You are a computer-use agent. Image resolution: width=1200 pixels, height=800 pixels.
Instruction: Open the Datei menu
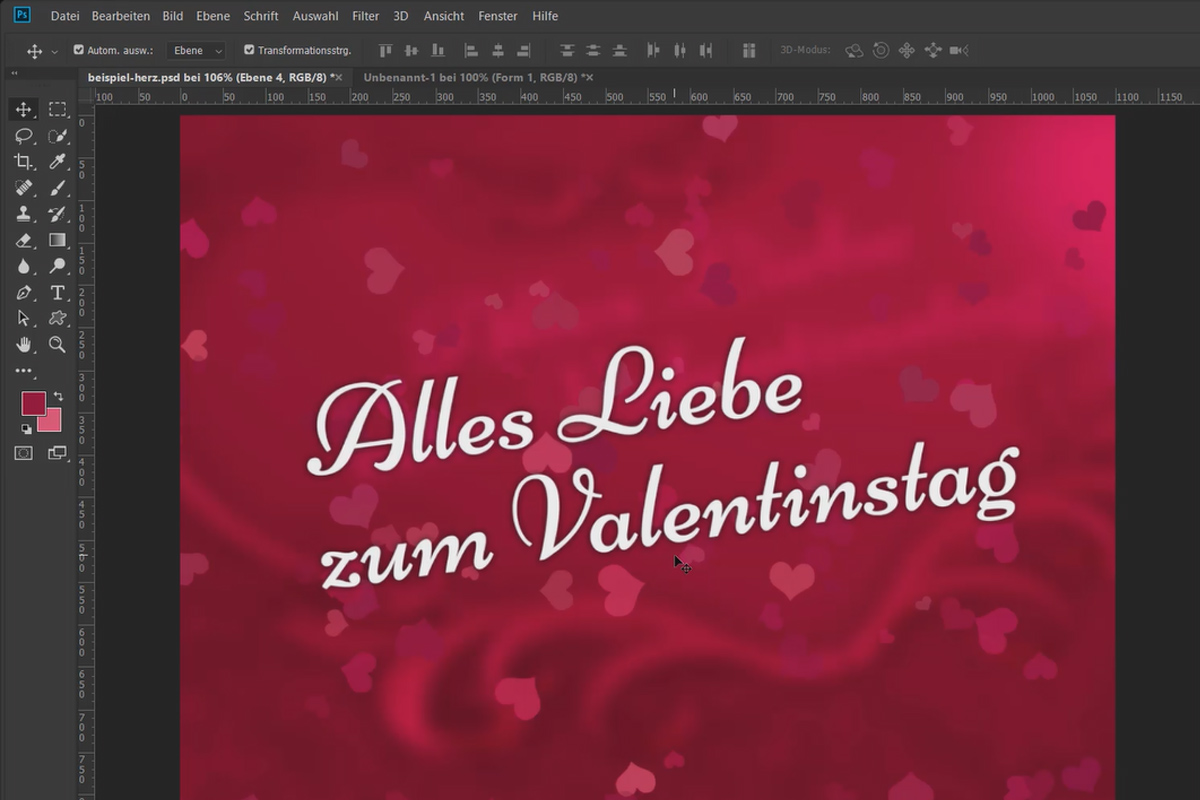(x=64, y=16)
